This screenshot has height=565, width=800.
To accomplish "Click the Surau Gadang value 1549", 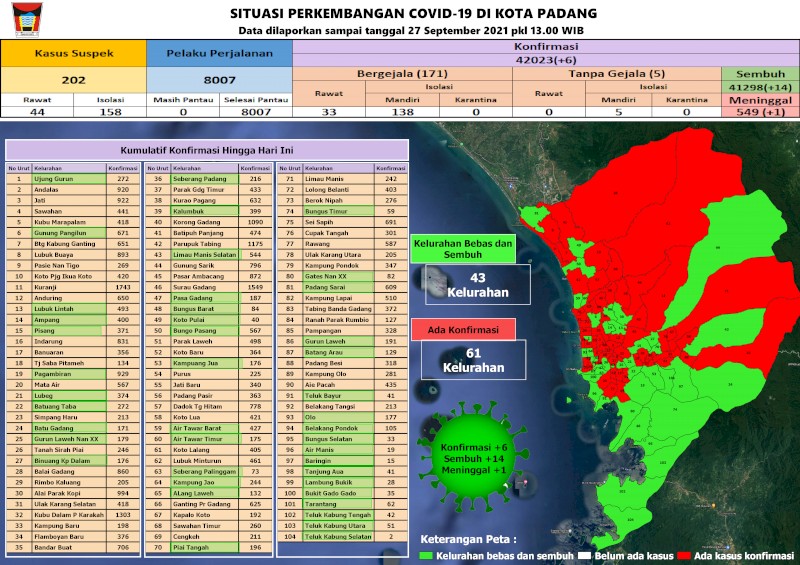I will click(255, 287).
